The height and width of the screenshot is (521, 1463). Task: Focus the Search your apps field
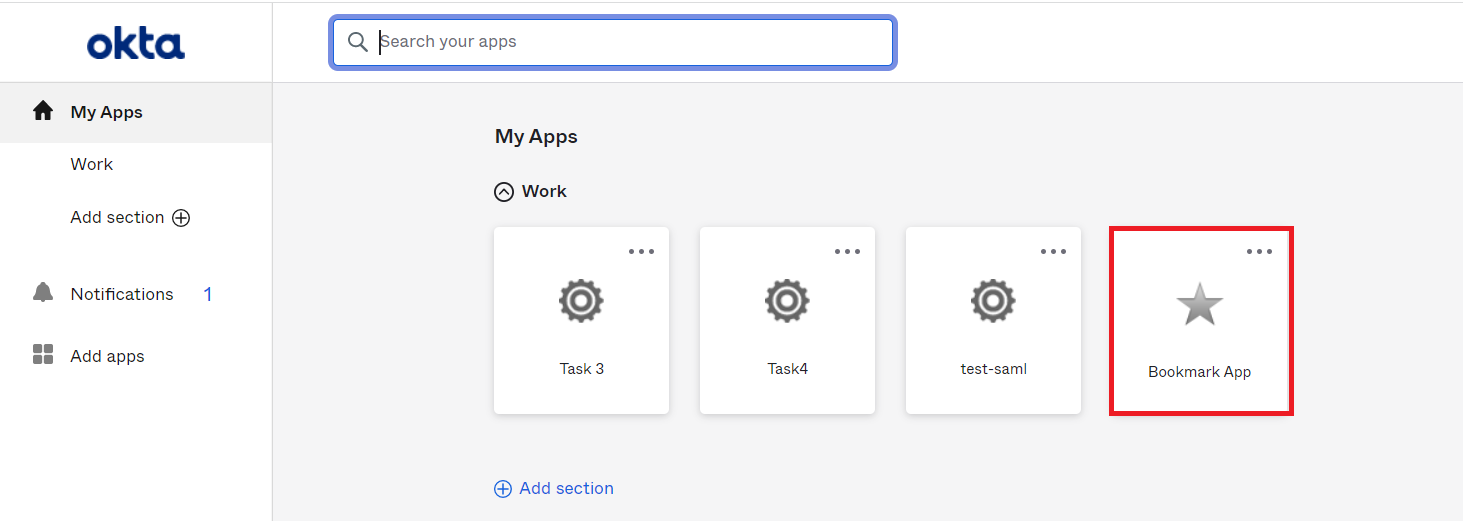click(613, 42)
